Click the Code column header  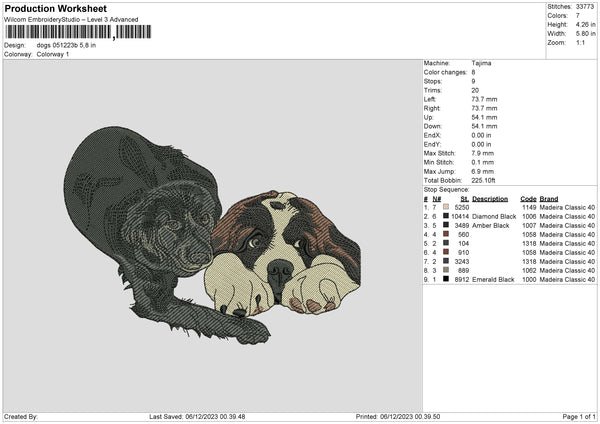click(528, 198)
